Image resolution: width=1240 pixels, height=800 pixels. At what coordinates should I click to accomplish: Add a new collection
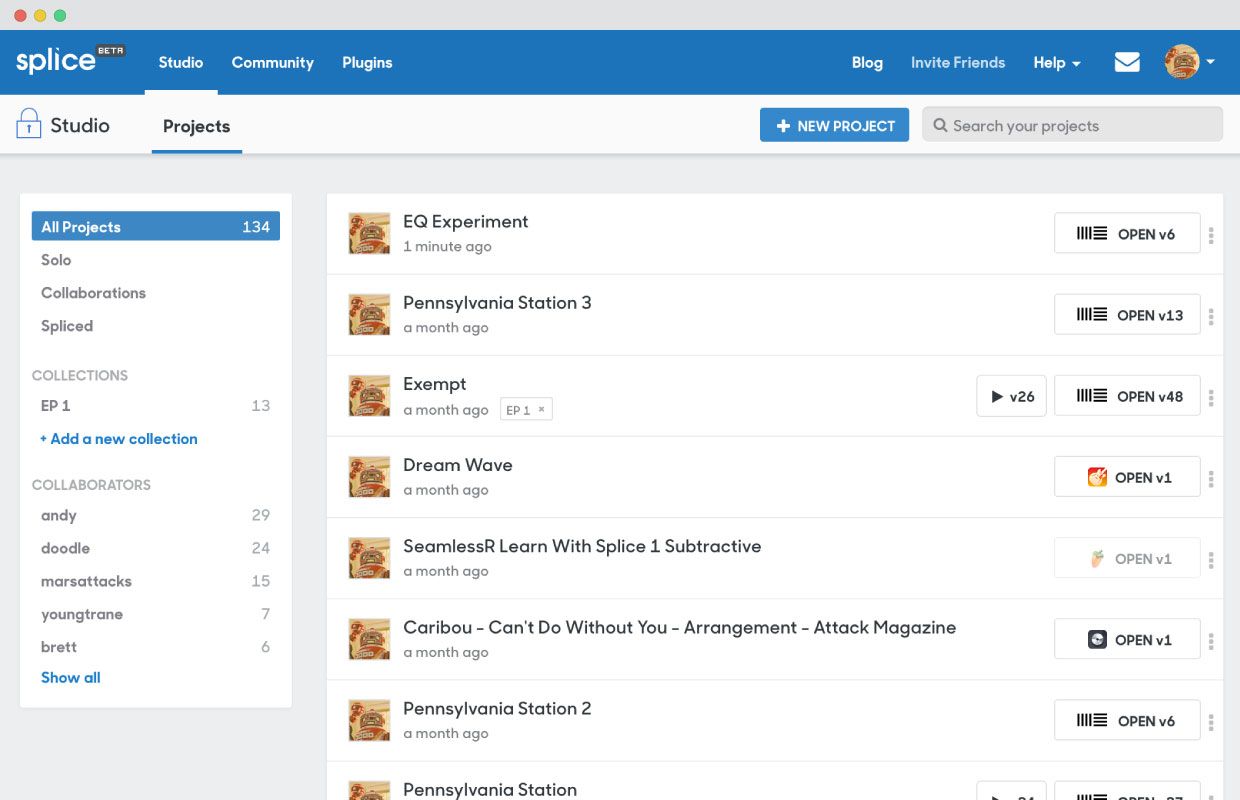[118, 438]
